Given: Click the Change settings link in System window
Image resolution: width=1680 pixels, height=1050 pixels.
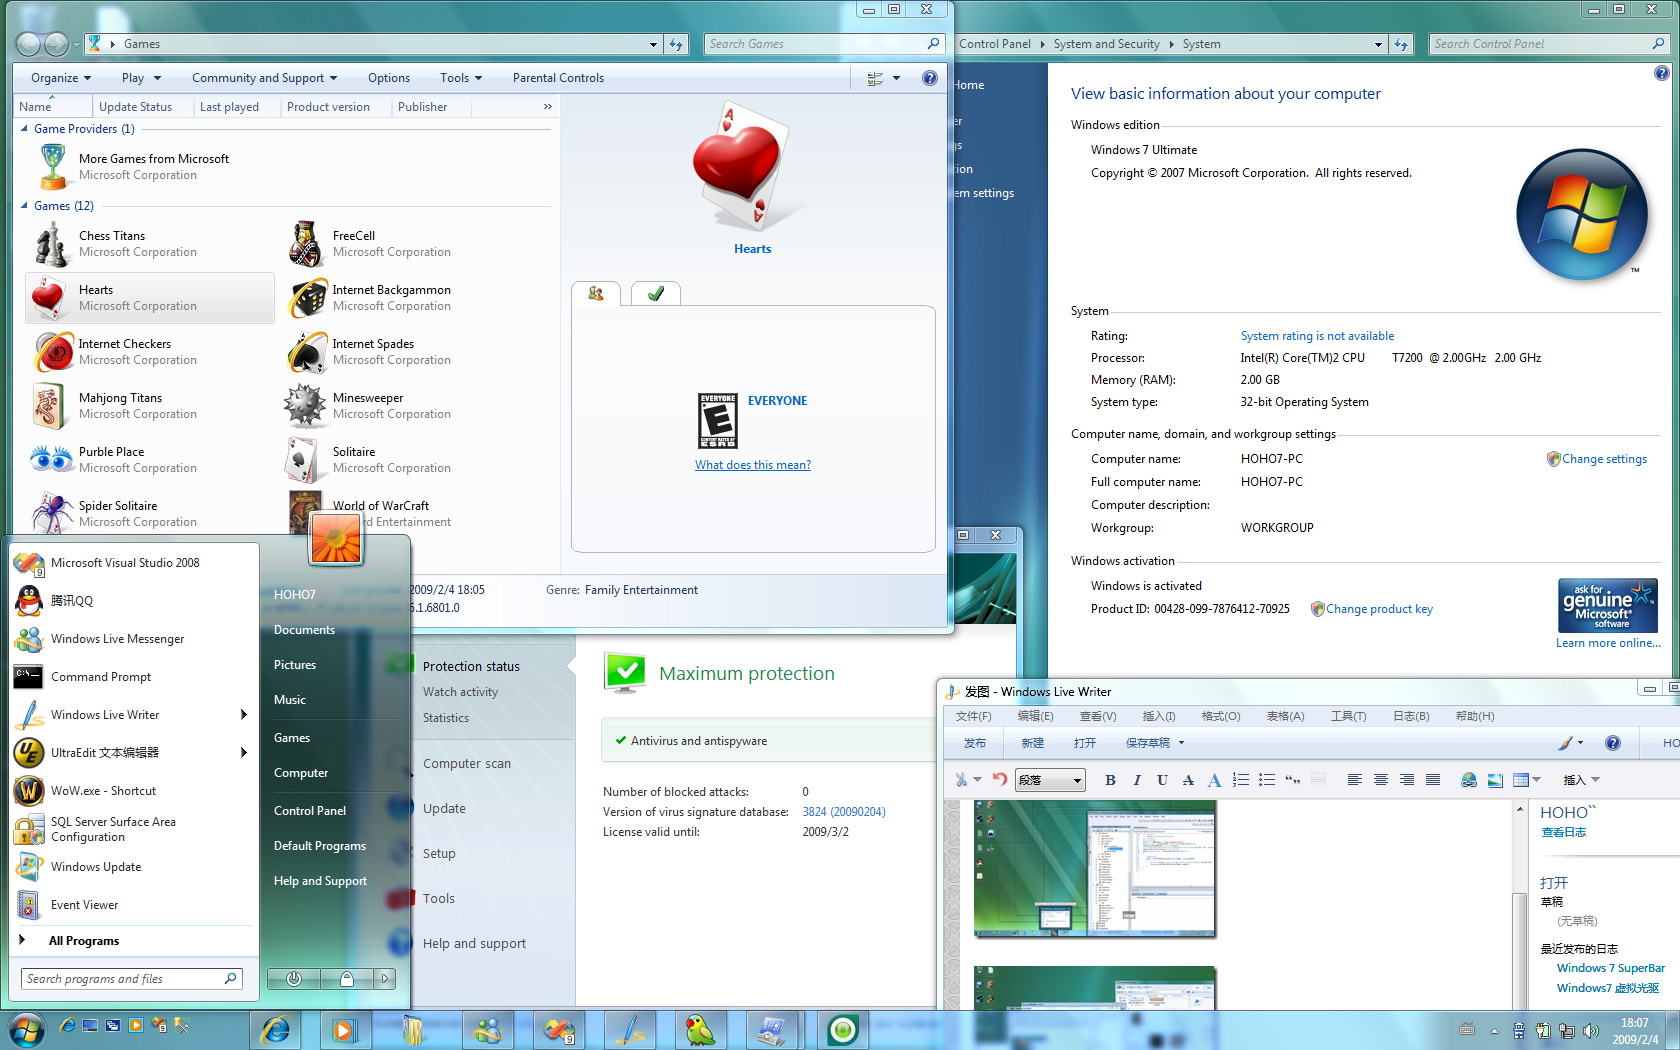Looking at the screenshot, I should point(1604,459).
